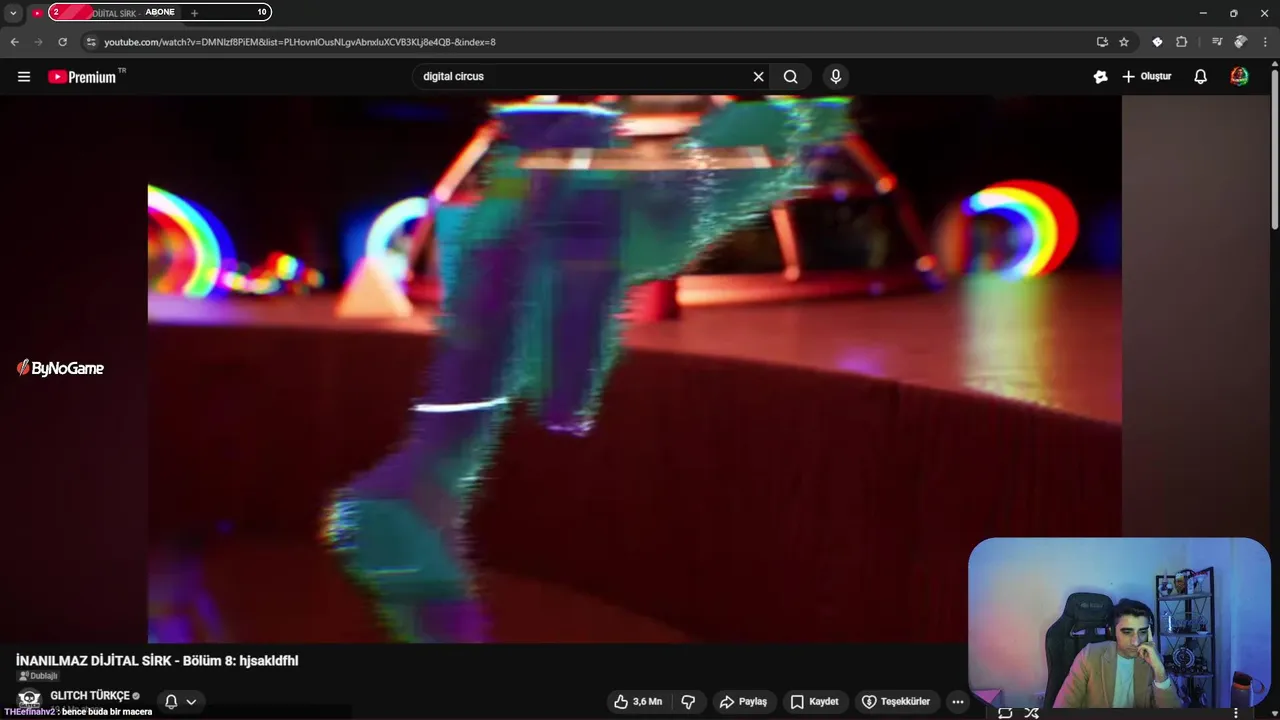The width and height of the screenshot is (1280, 720).
Task: Install app icon in address bar
Action: click(x=1102, y=42)
